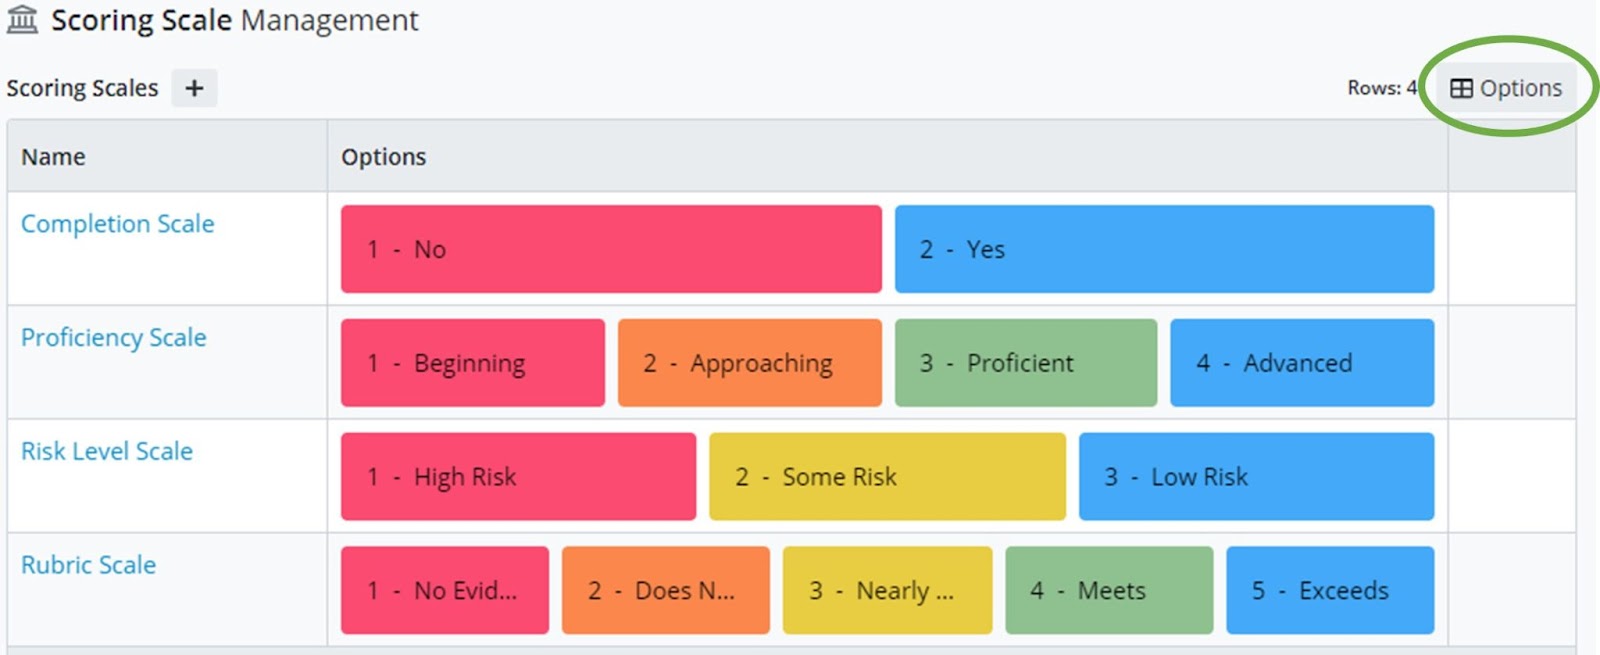Select the blue '5 - Exceeds' rubric option
The image size is (1600, 655).
[x=1330, y=590]
